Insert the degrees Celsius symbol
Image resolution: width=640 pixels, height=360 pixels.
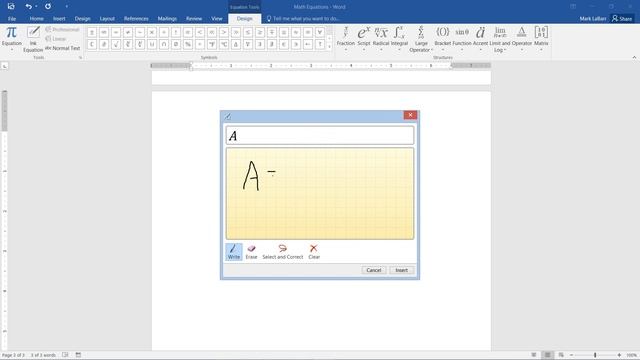tap(224, 44)
